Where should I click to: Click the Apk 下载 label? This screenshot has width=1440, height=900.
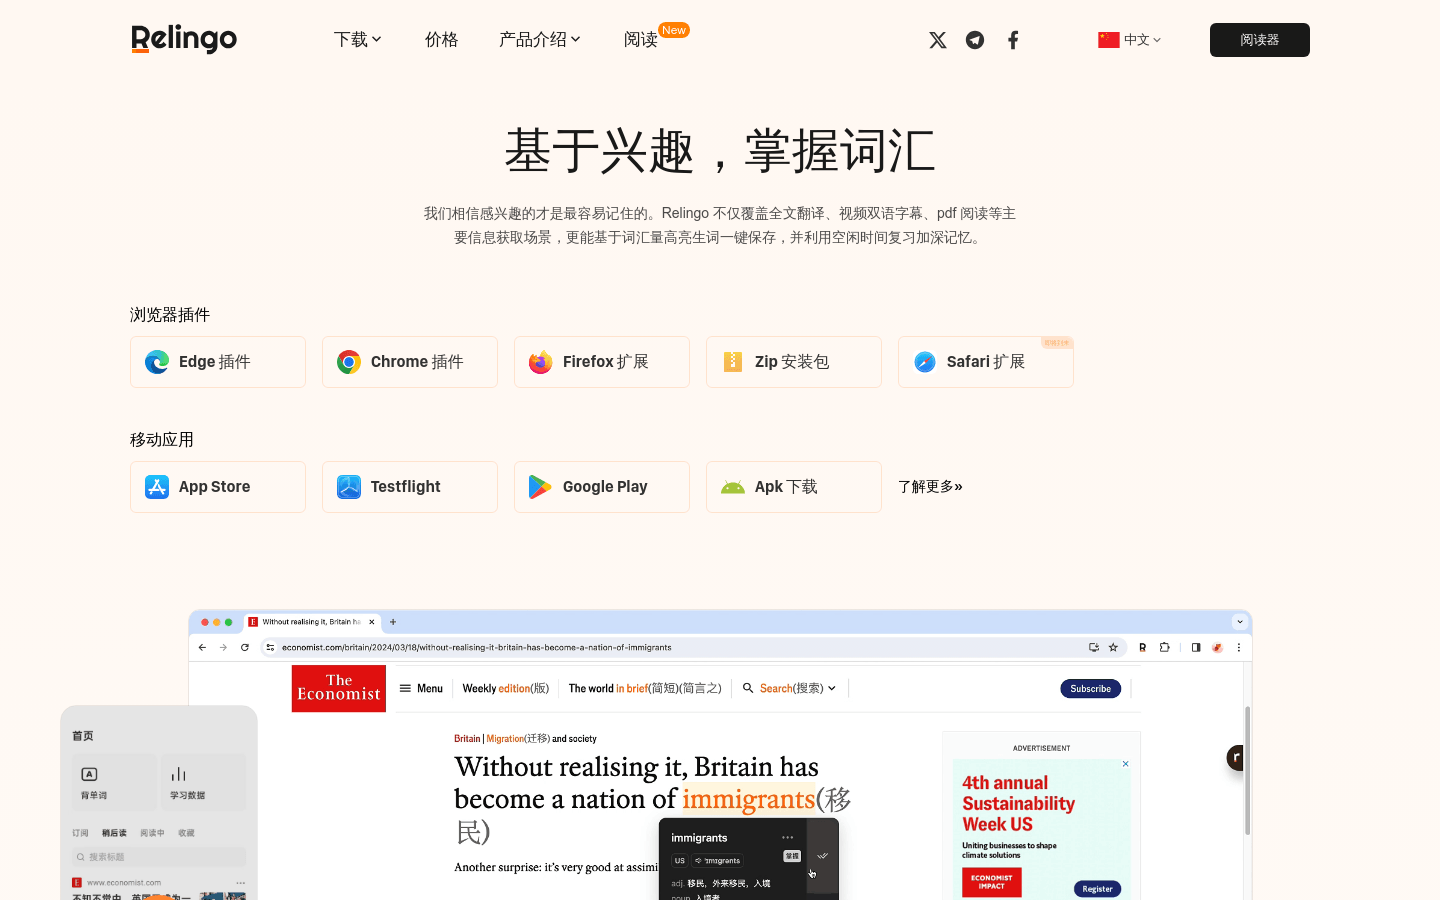click(786, 487)
